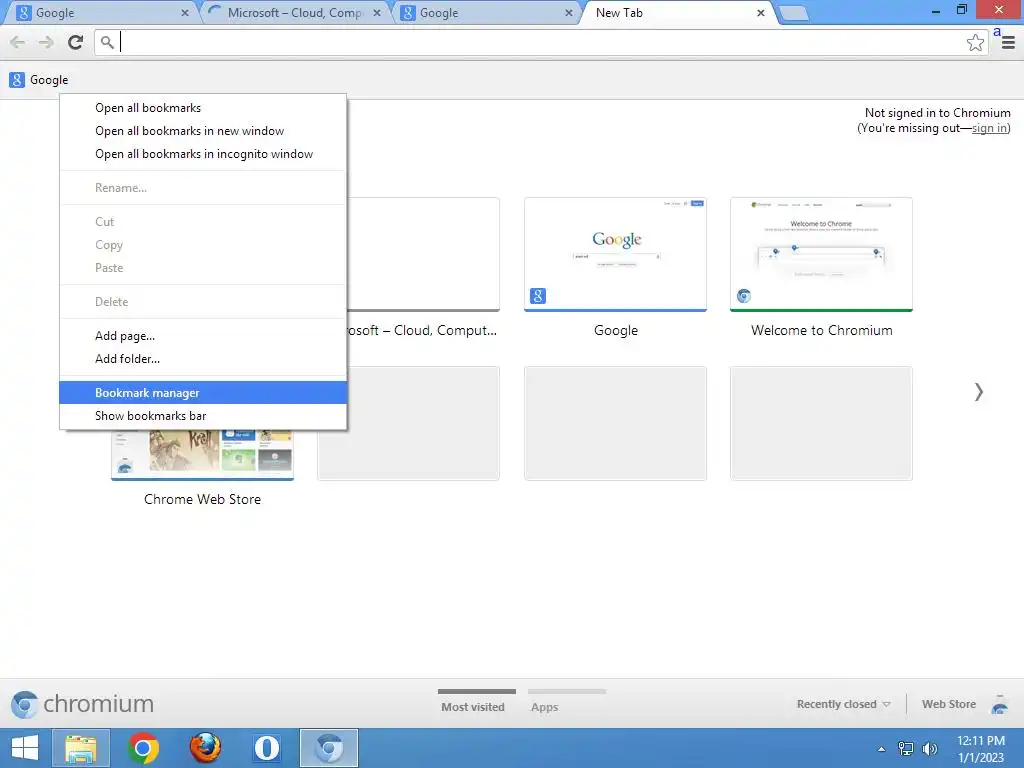Click the Google bookmark in bookmarks bar
The image size is (1024, 768).
[39, 80]
